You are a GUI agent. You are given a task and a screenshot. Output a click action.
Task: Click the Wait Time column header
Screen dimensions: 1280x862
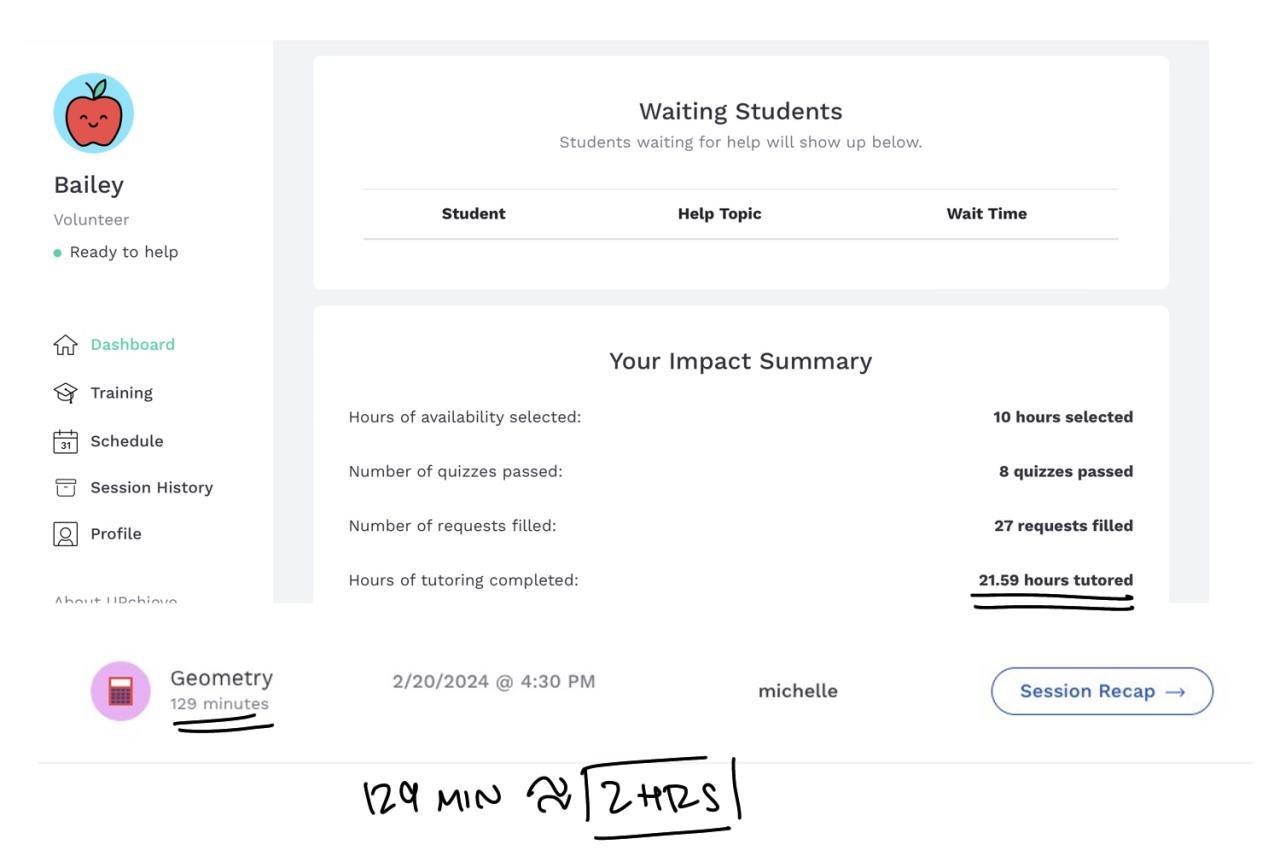point(986,214)
